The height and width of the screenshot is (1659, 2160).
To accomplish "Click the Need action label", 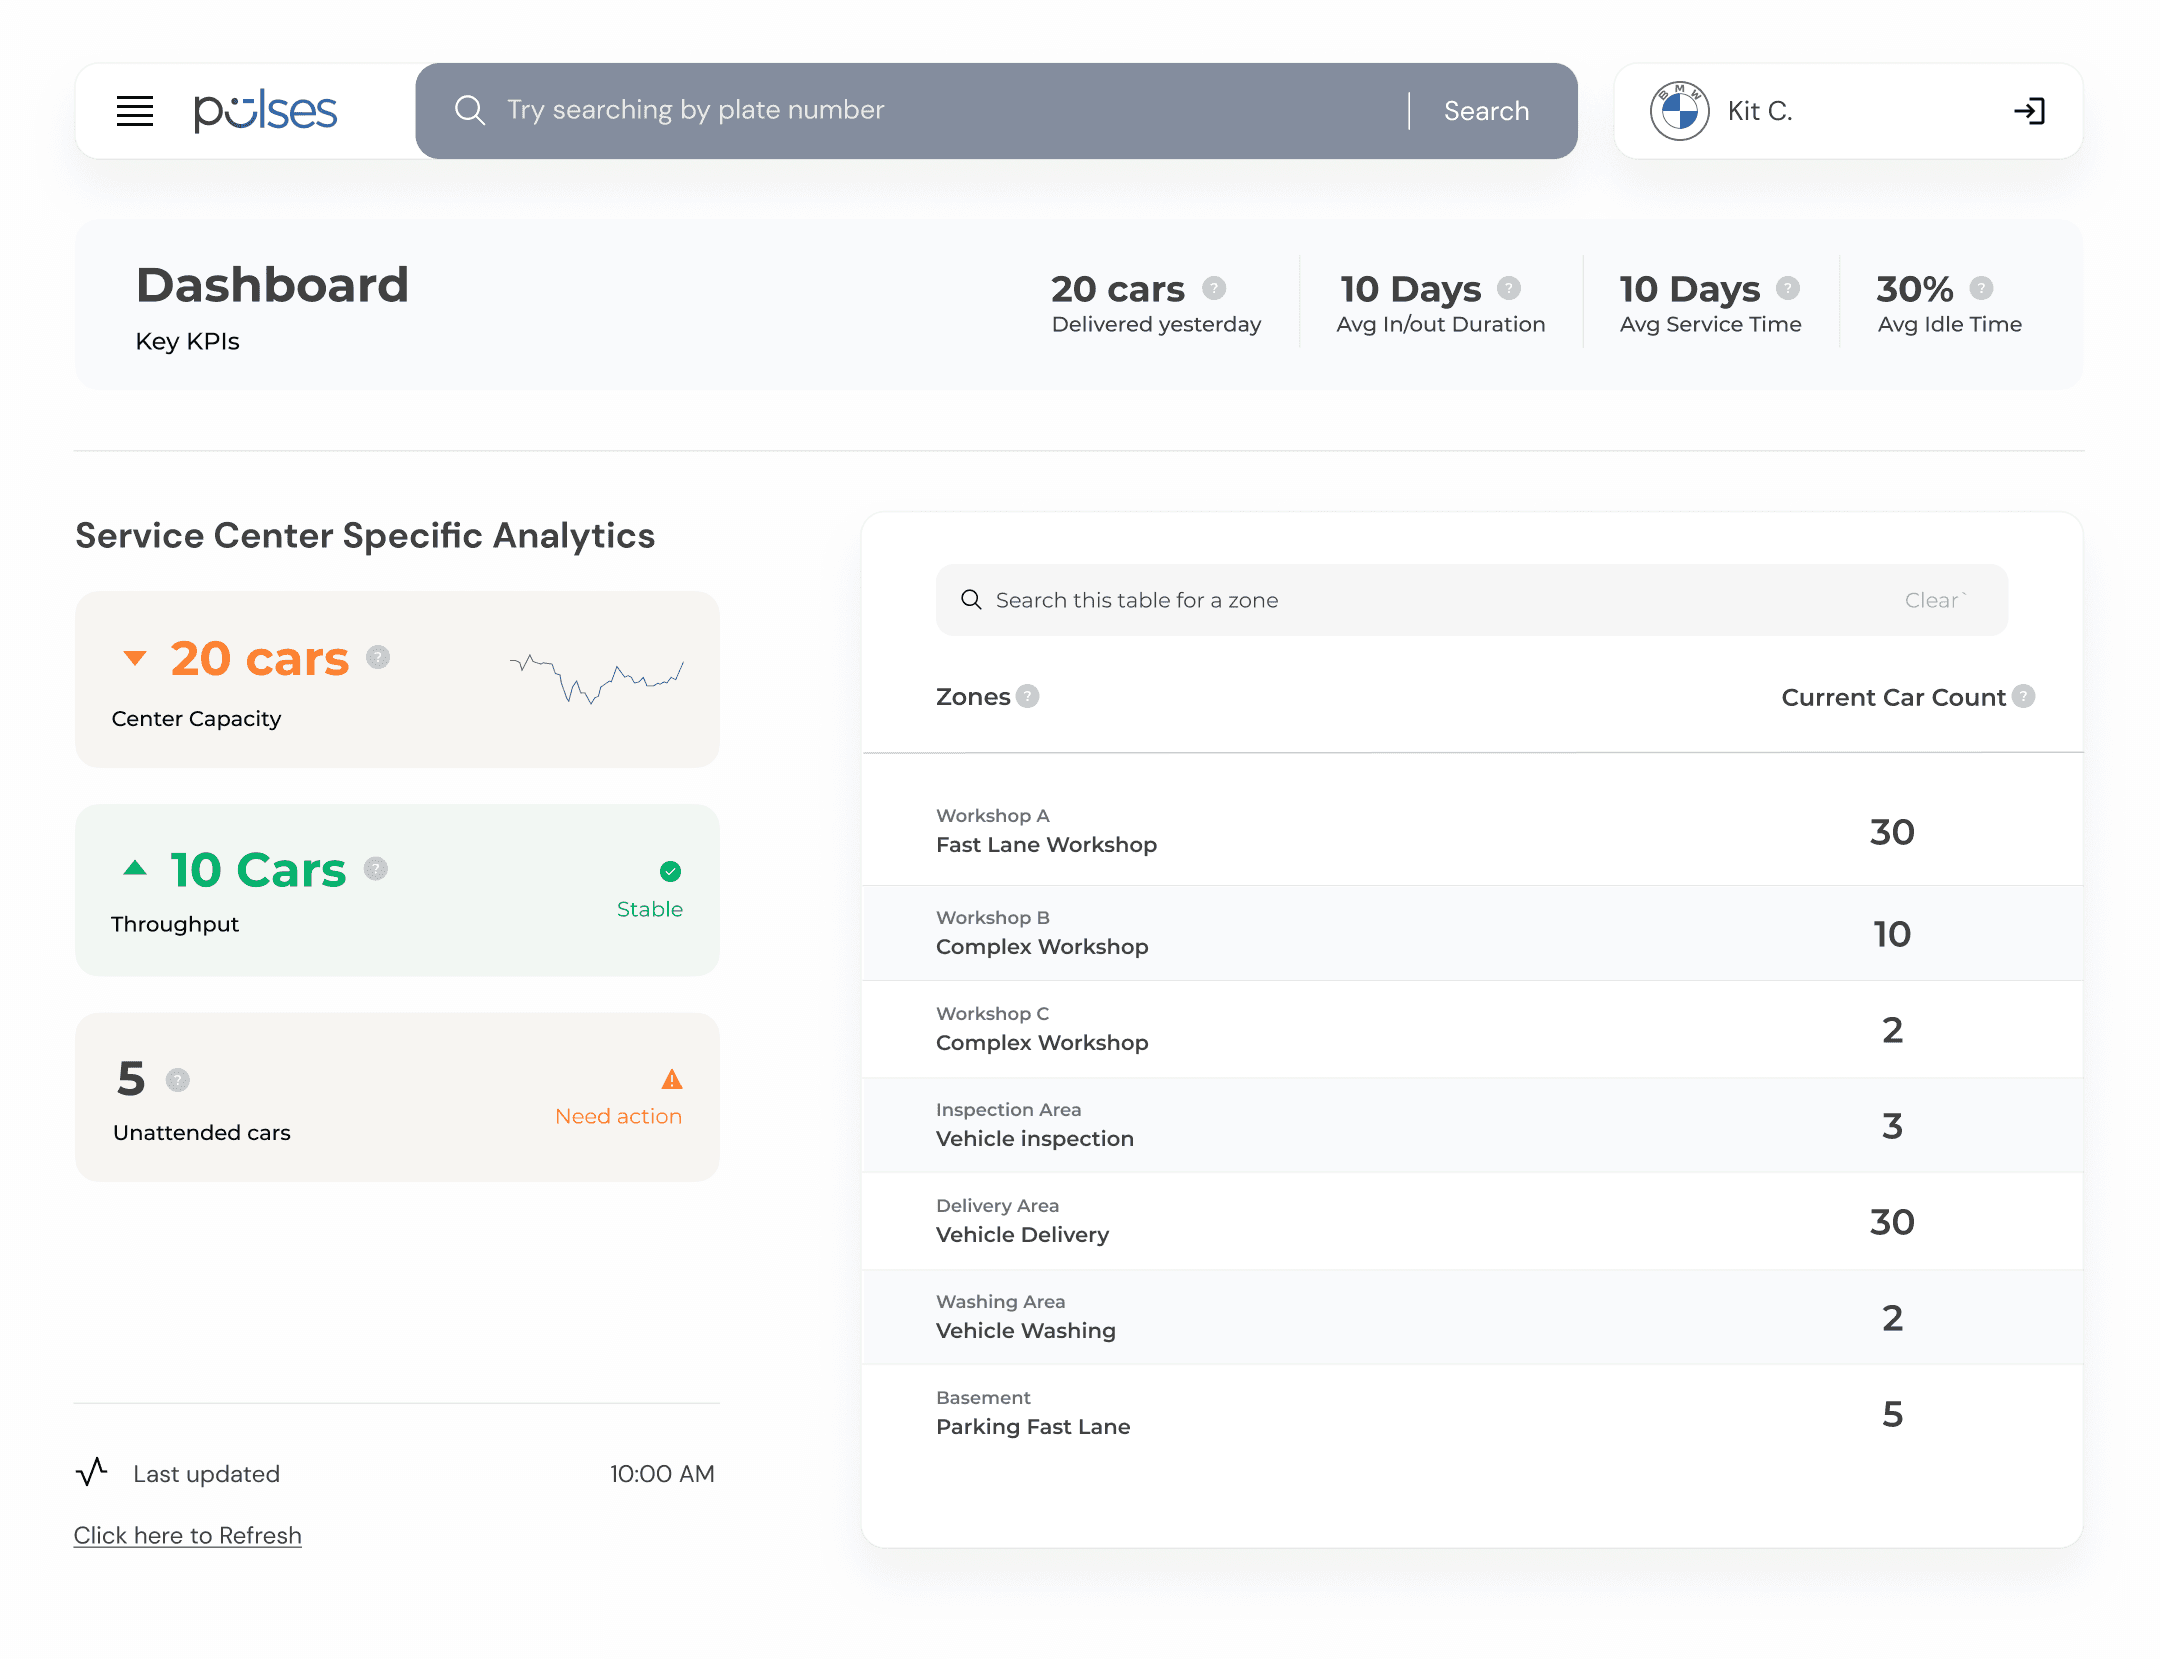I will [618, 1116].
